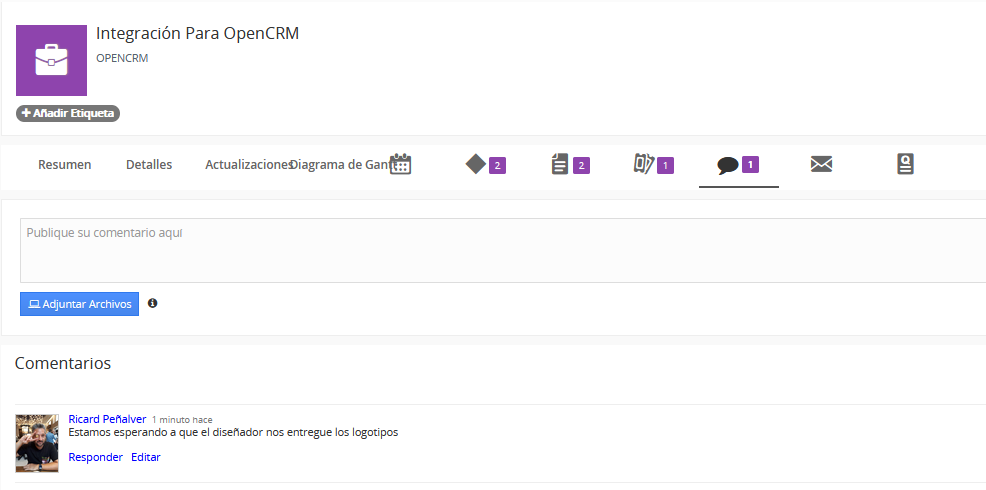
Task: Click the Comentarios heading
Action: coord(63,363)
